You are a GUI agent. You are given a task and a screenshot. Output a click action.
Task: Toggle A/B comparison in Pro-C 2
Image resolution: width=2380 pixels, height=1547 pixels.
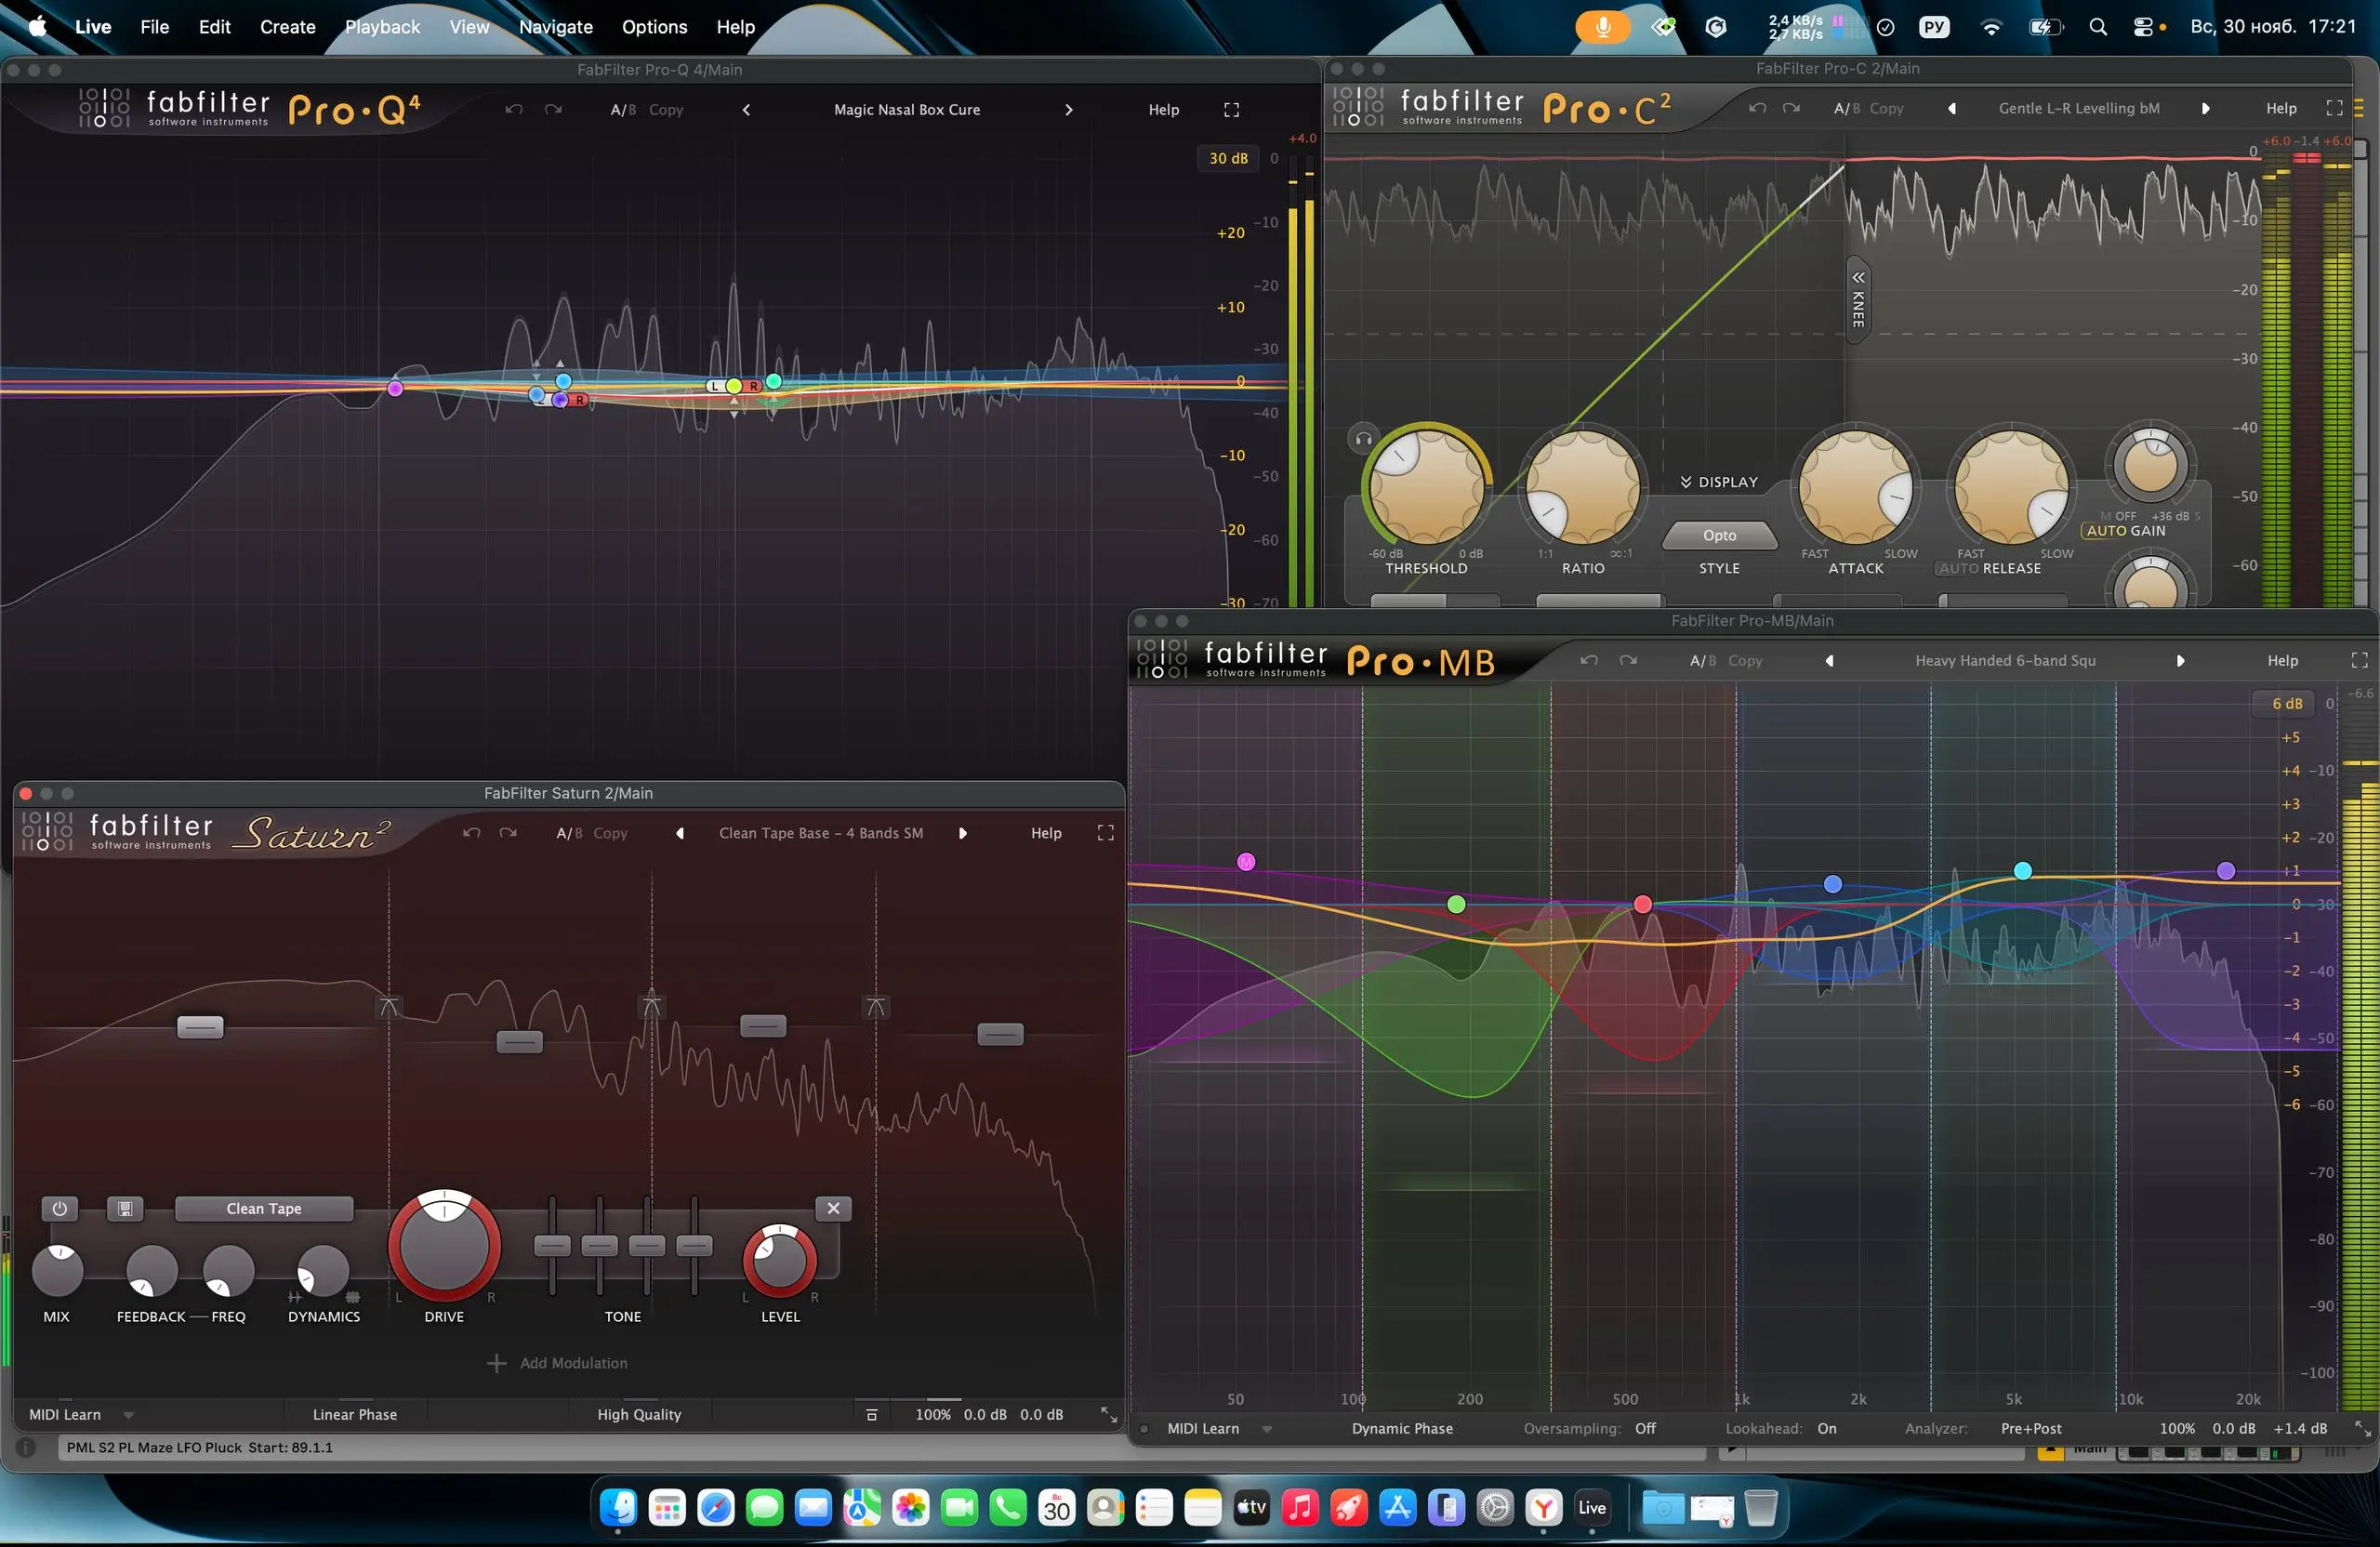pyautogui.click(x=1847, y=108)
